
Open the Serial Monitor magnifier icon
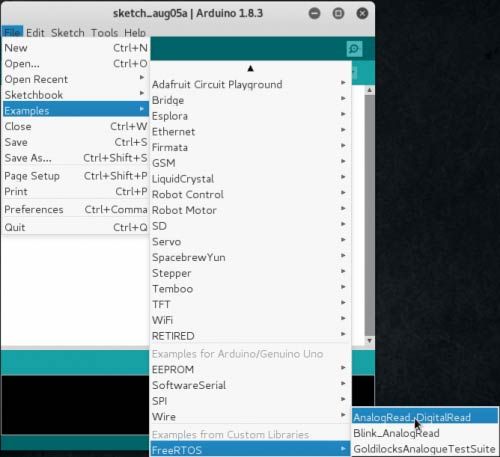point(354,49)
